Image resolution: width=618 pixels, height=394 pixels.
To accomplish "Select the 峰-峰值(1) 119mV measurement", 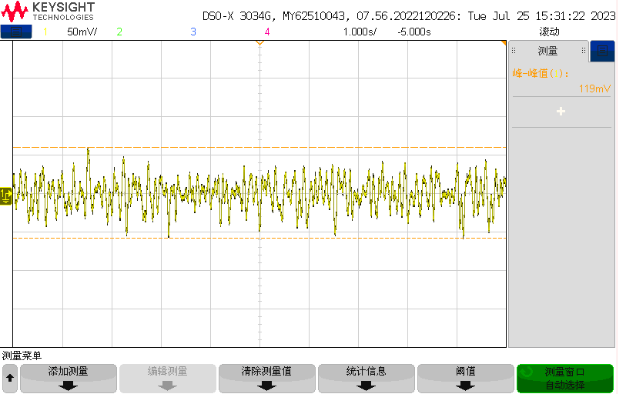I will point(561,81).
